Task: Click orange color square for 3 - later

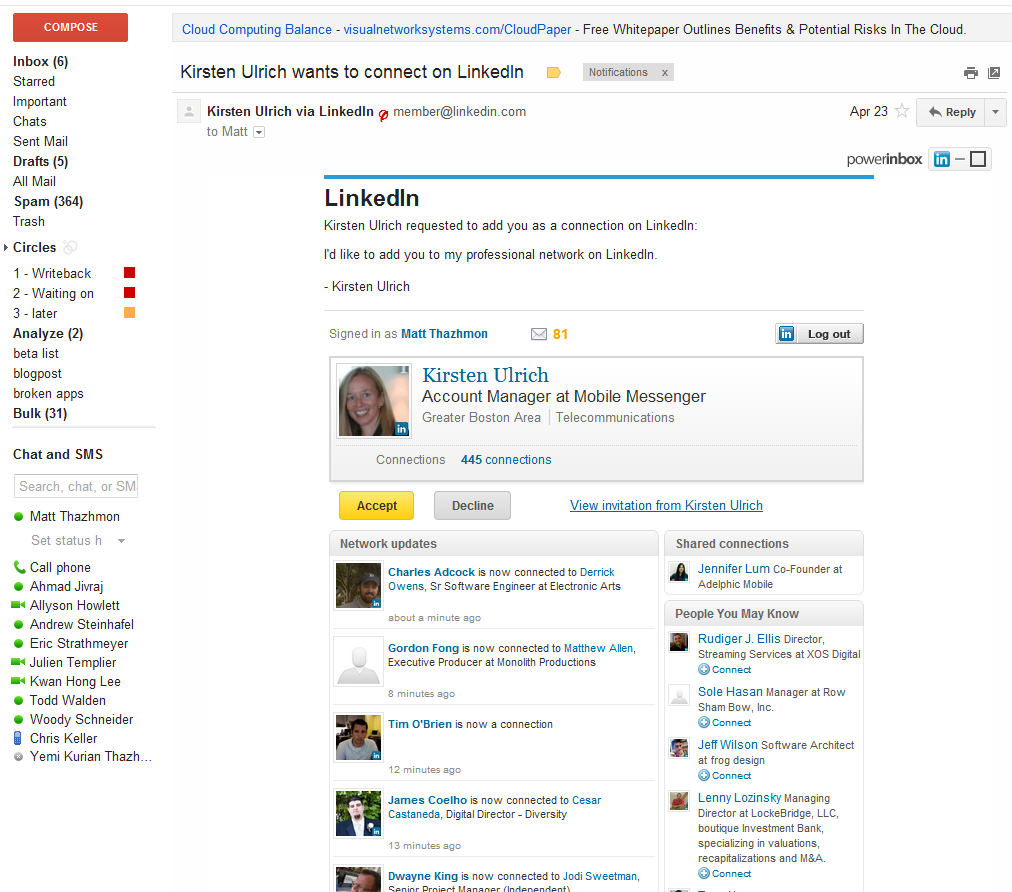Action: (x=129, y=312)
